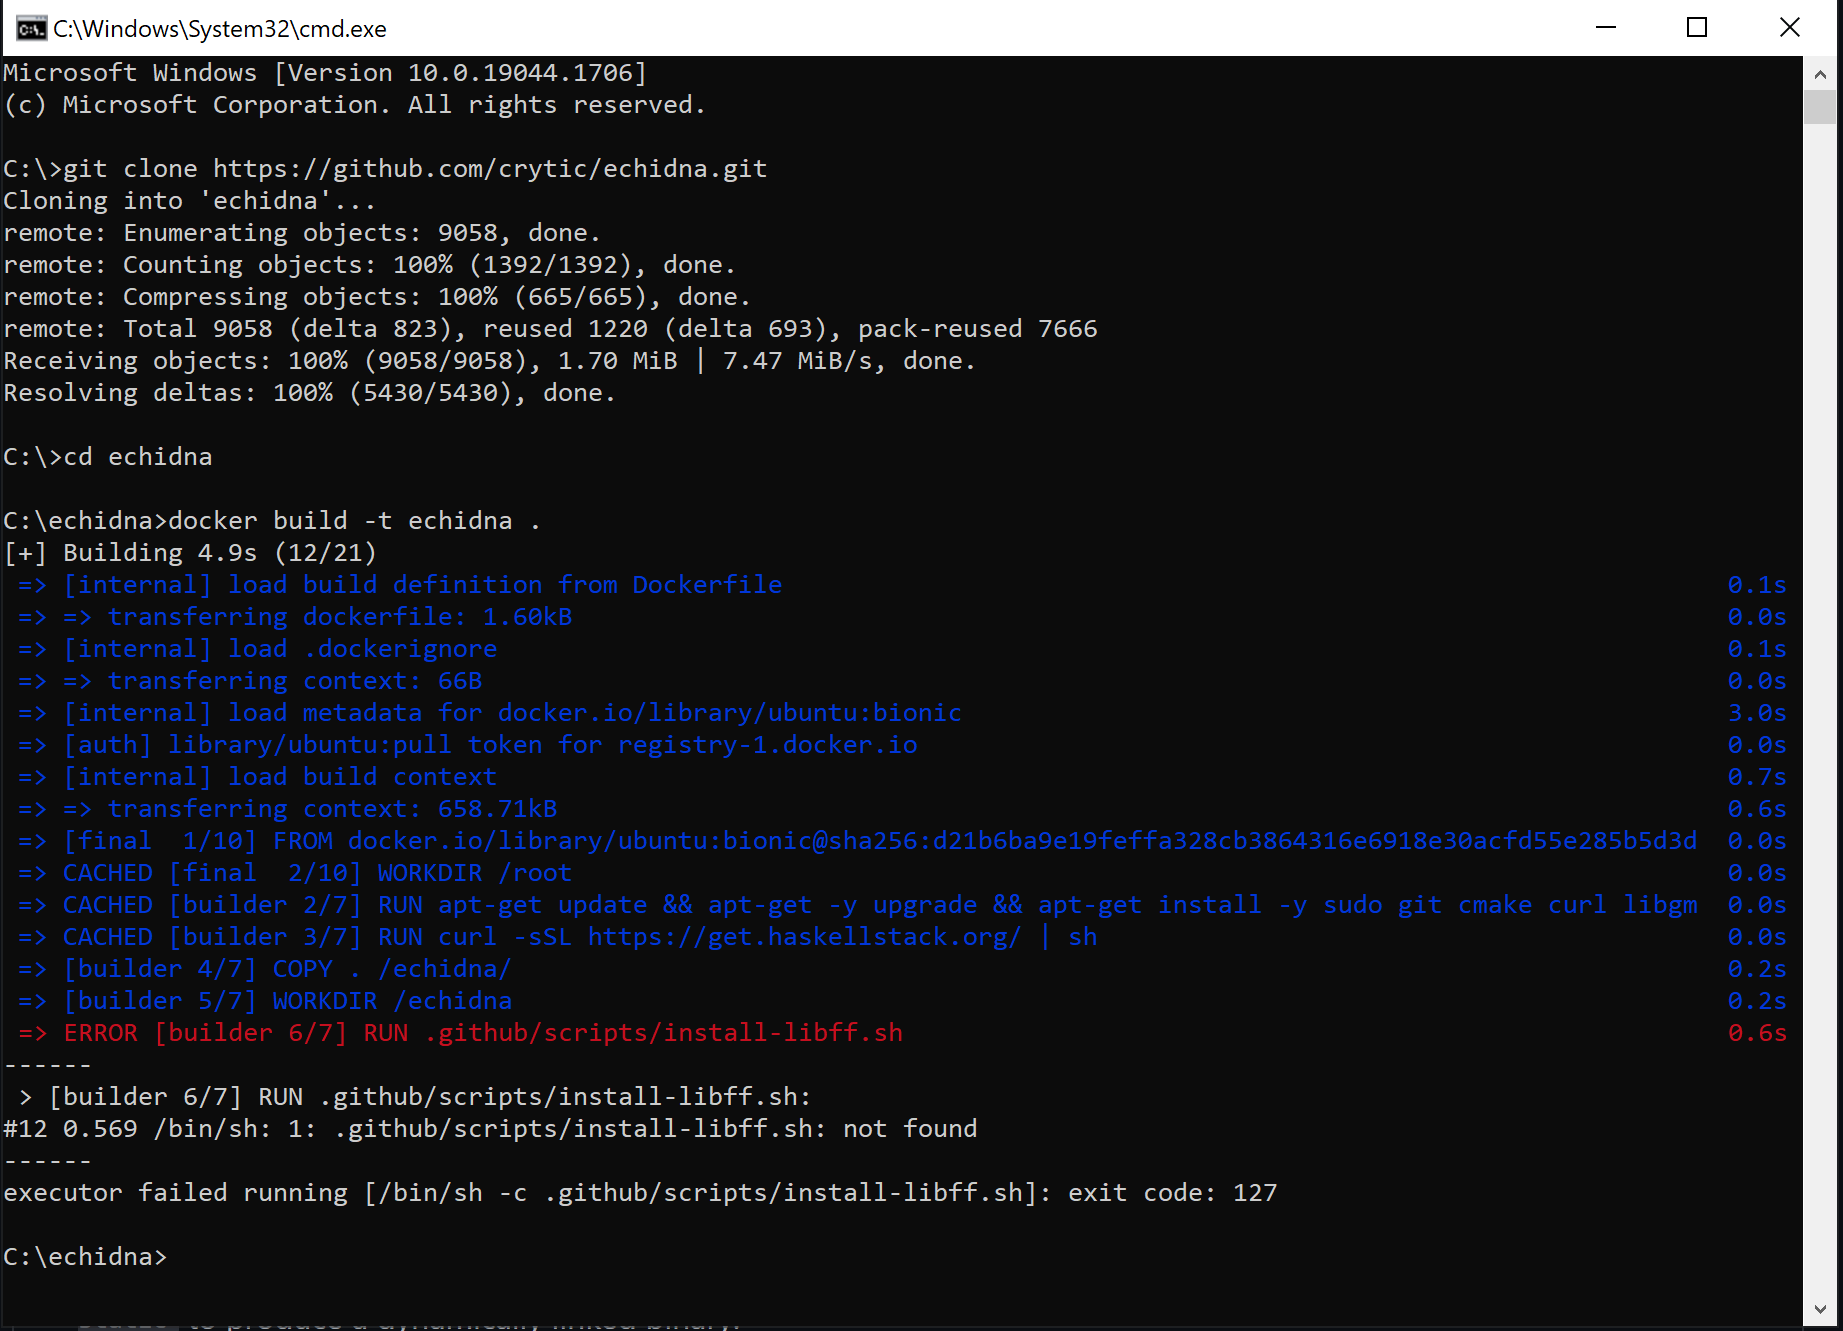Click the cmd.exe icon in the title bar
The image size is (1843, 1331).
[31, 28]
